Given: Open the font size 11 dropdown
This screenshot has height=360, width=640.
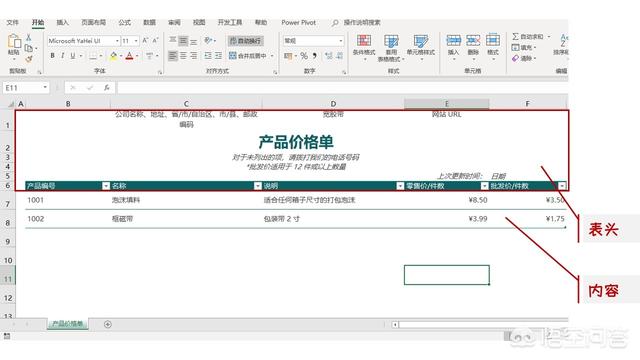Looking at the screenshot, I should 136,41.
